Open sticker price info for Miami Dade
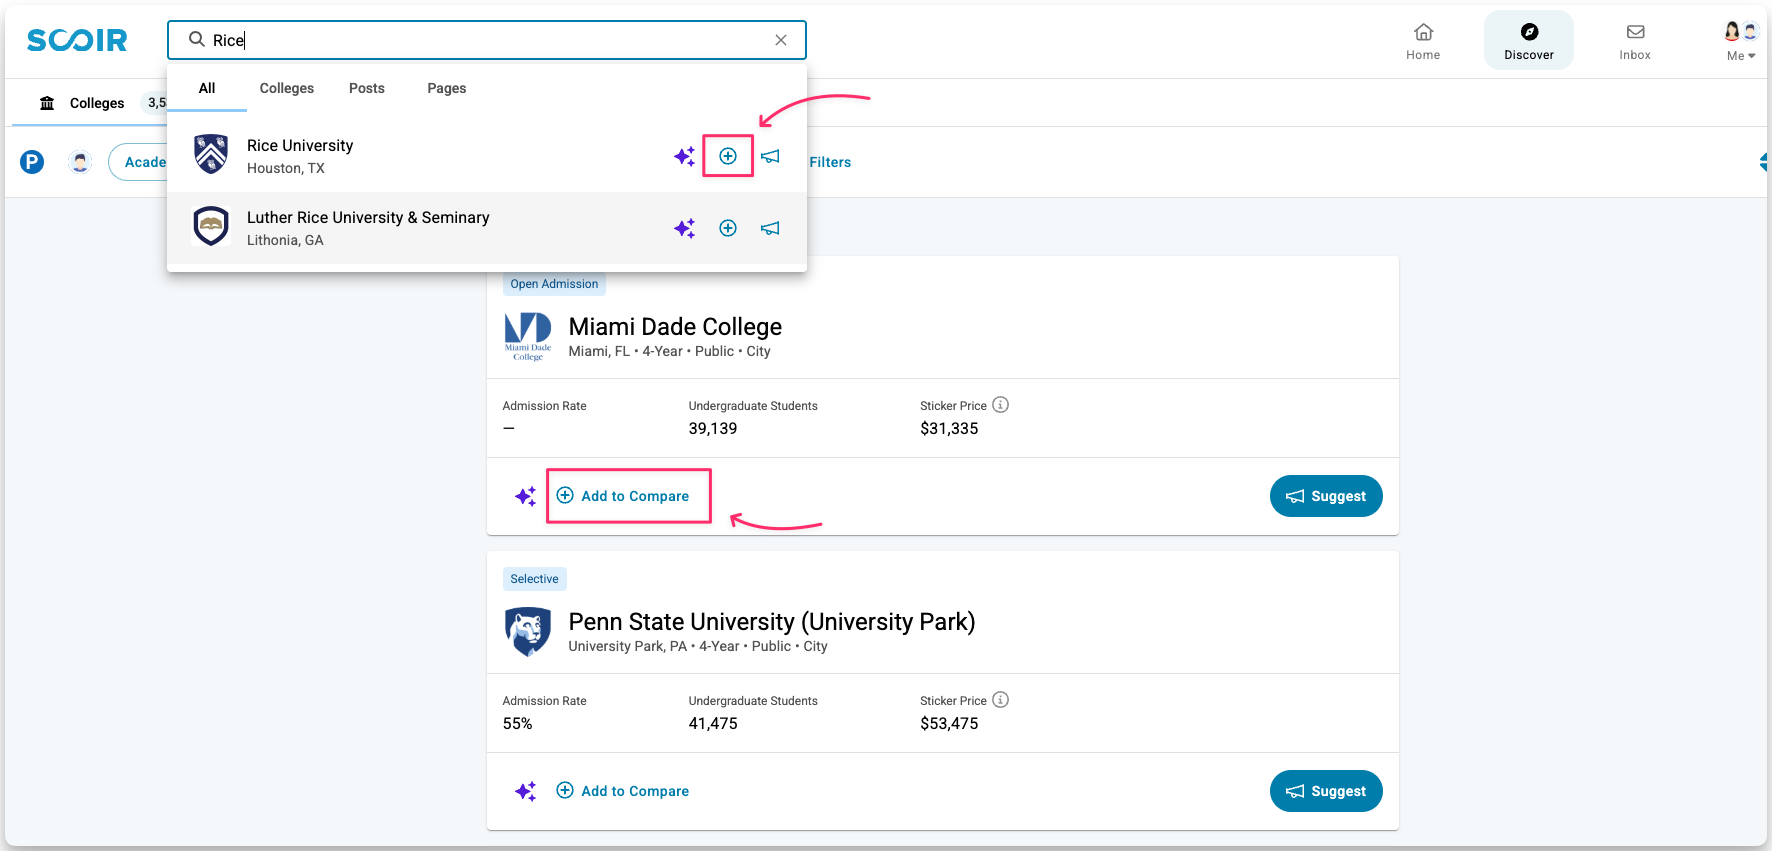 pos(1000,405)
